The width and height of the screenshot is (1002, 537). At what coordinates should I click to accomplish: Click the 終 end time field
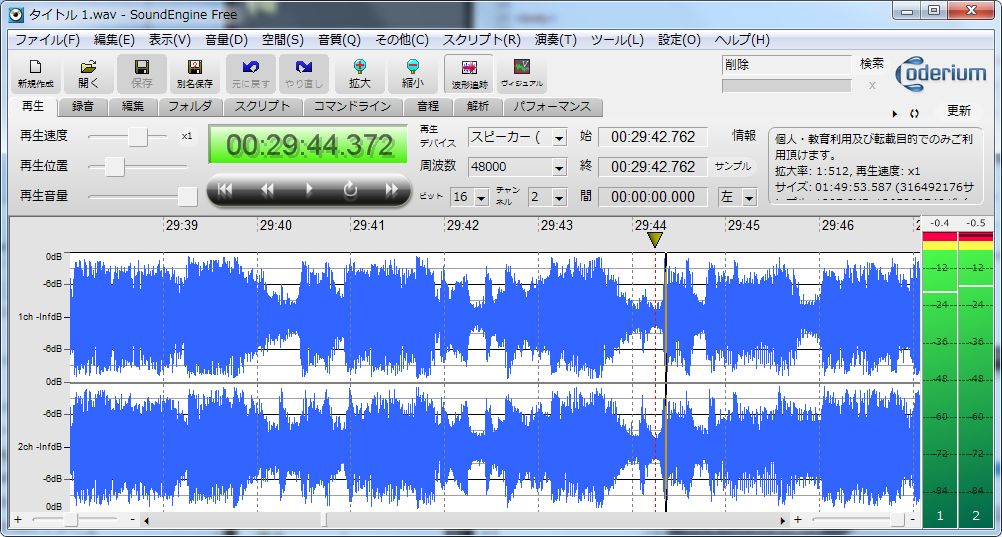(653, 167)
